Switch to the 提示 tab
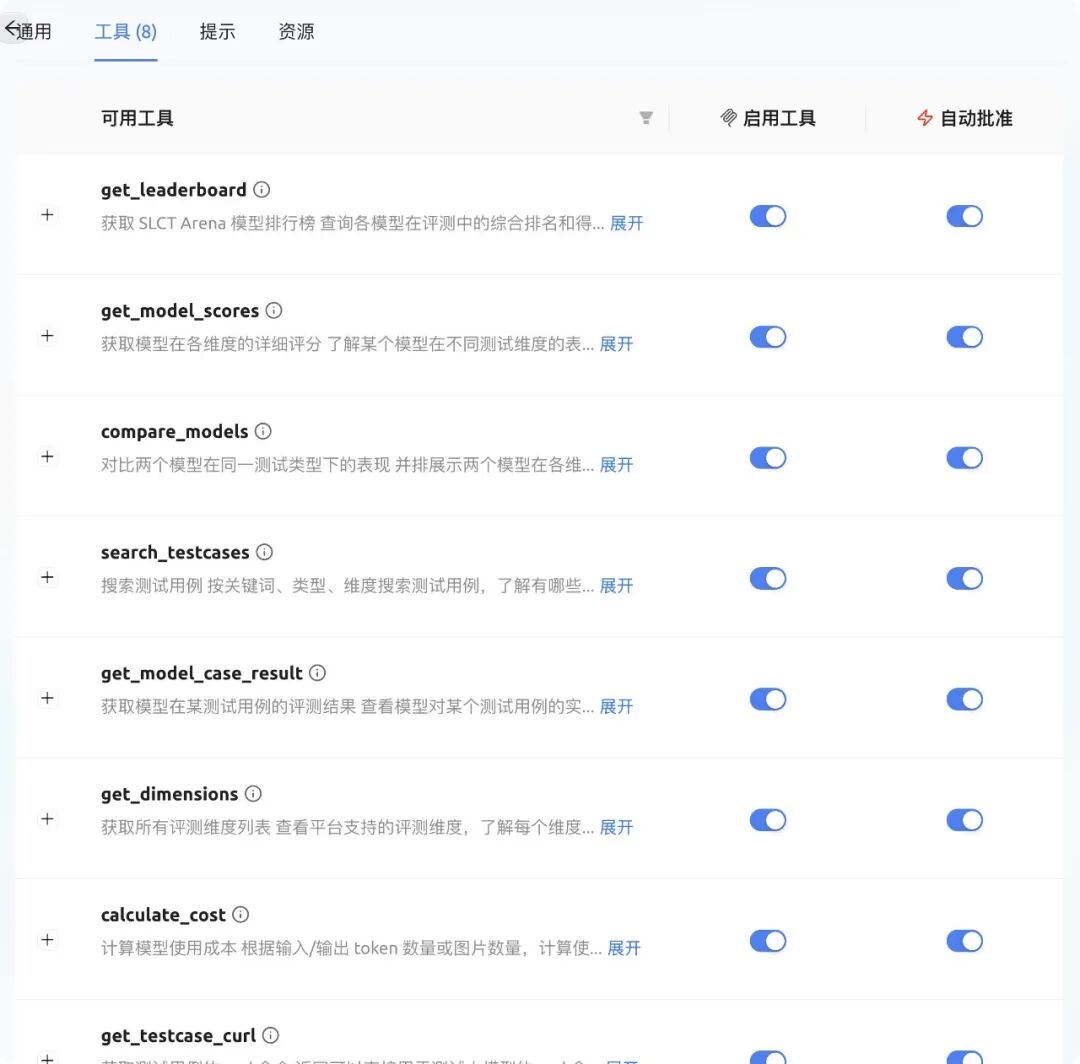The height and width of the screenshot is (1064, 1080). tap(218, 32)
